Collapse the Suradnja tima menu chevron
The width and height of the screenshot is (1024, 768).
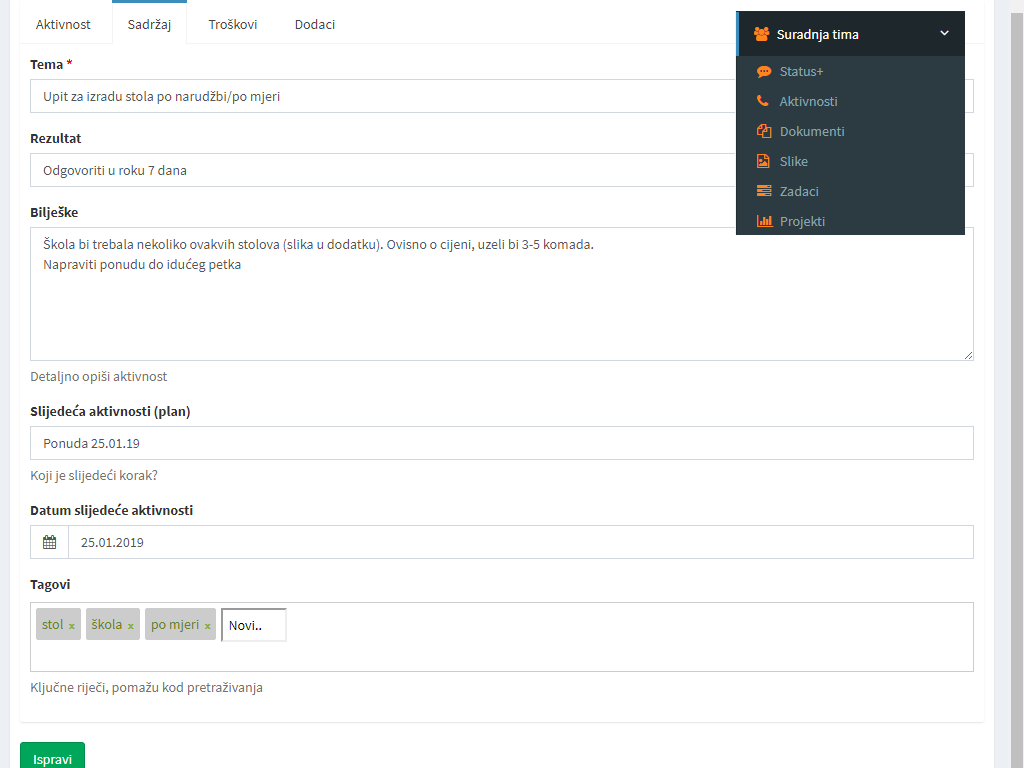coord(944,34)
